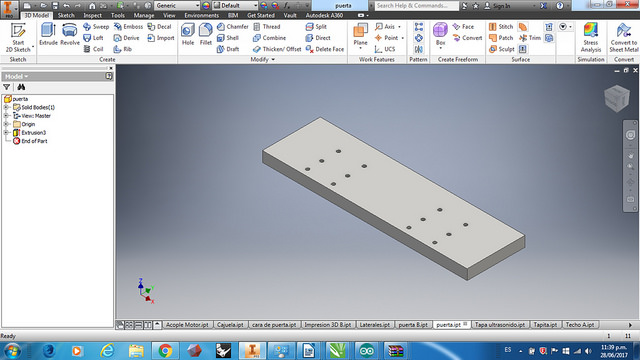640x360 pixels.
Task: Select the Delete Face tool
Action: [324, 49]
